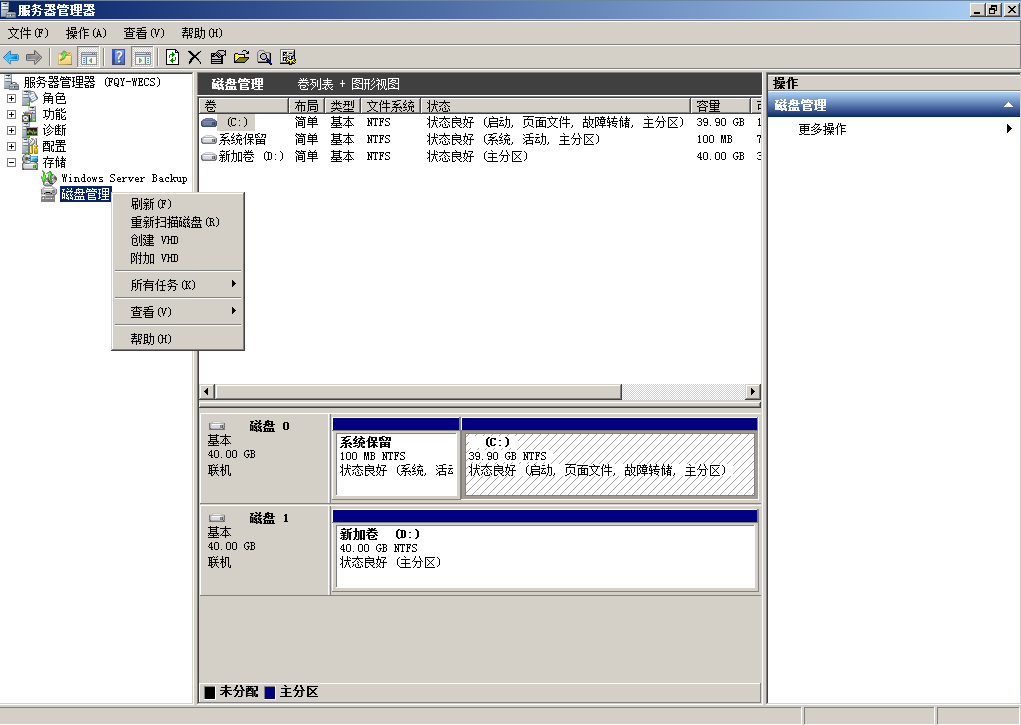Click the 磁盘 1 disk label
The height and width of the screenshot is (725, 1021).
point(268,518)
